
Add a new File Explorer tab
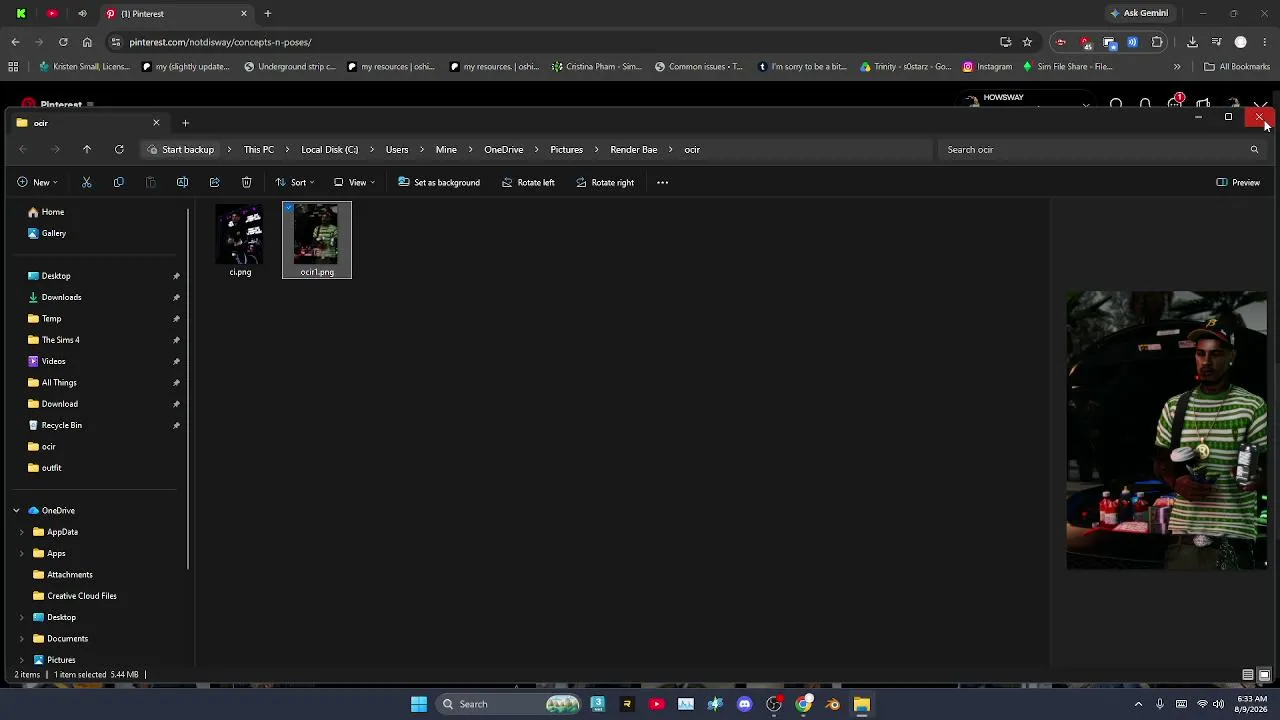(x=185, y=122)
